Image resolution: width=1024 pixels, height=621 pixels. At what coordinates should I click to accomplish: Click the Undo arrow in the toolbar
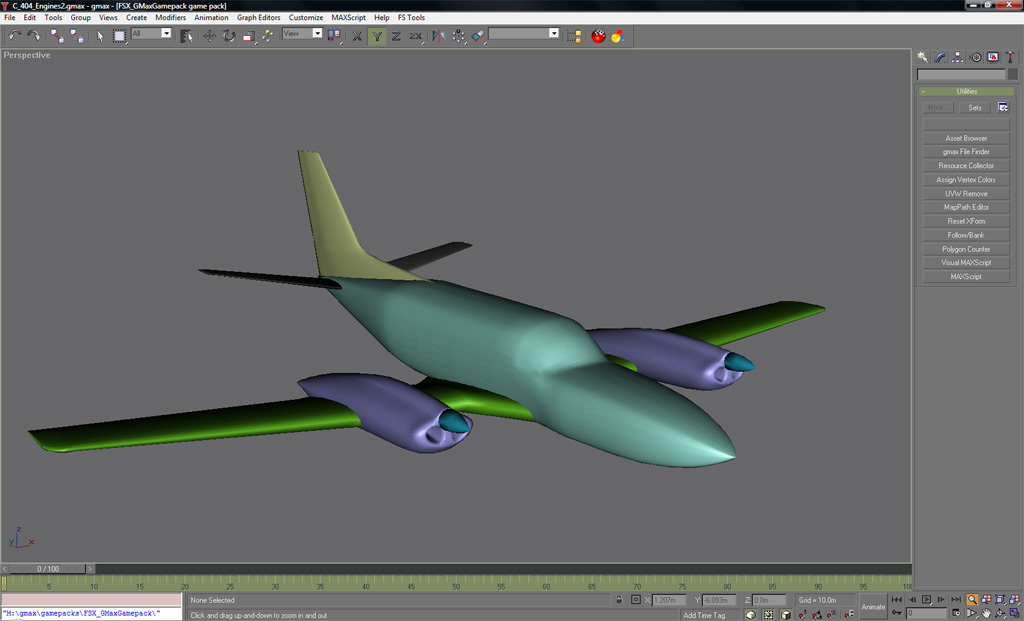[15, 36]
